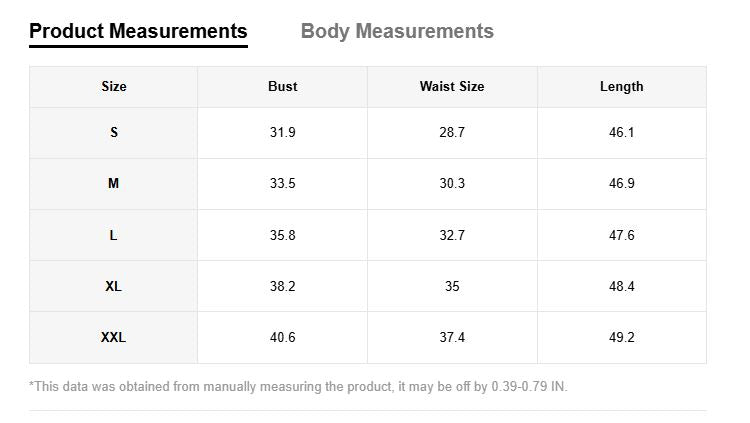Select the size XXL row label
The image size is (750, 423).
114,338
